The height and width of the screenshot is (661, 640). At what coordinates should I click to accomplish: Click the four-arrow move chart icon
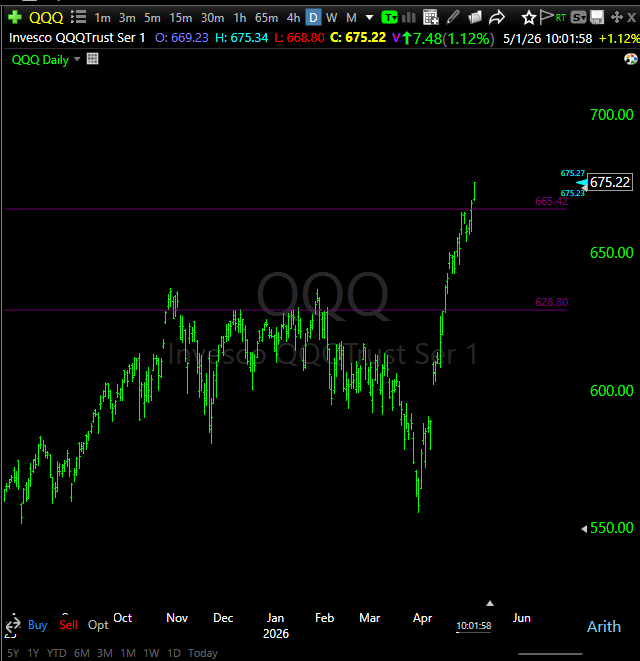616,17
